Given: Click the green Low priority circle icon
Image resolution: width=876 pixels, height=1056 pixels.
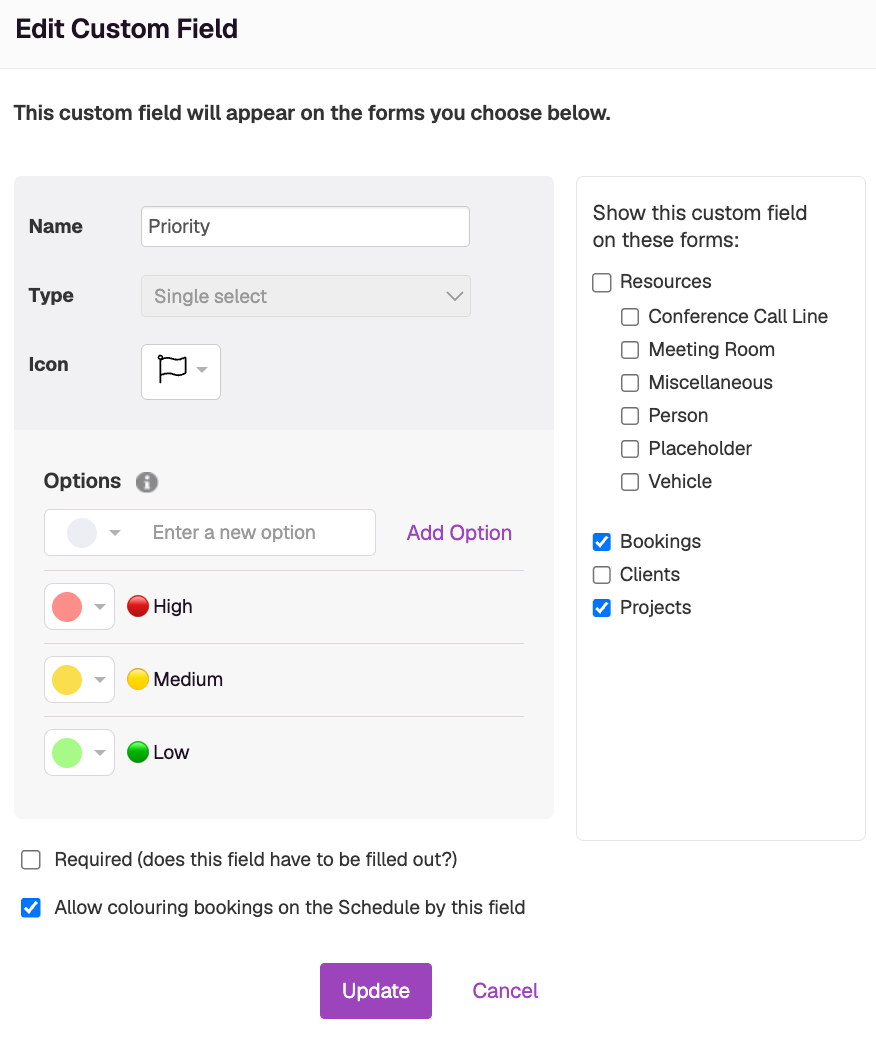Looking at the screenshot, I should [138, 752].
